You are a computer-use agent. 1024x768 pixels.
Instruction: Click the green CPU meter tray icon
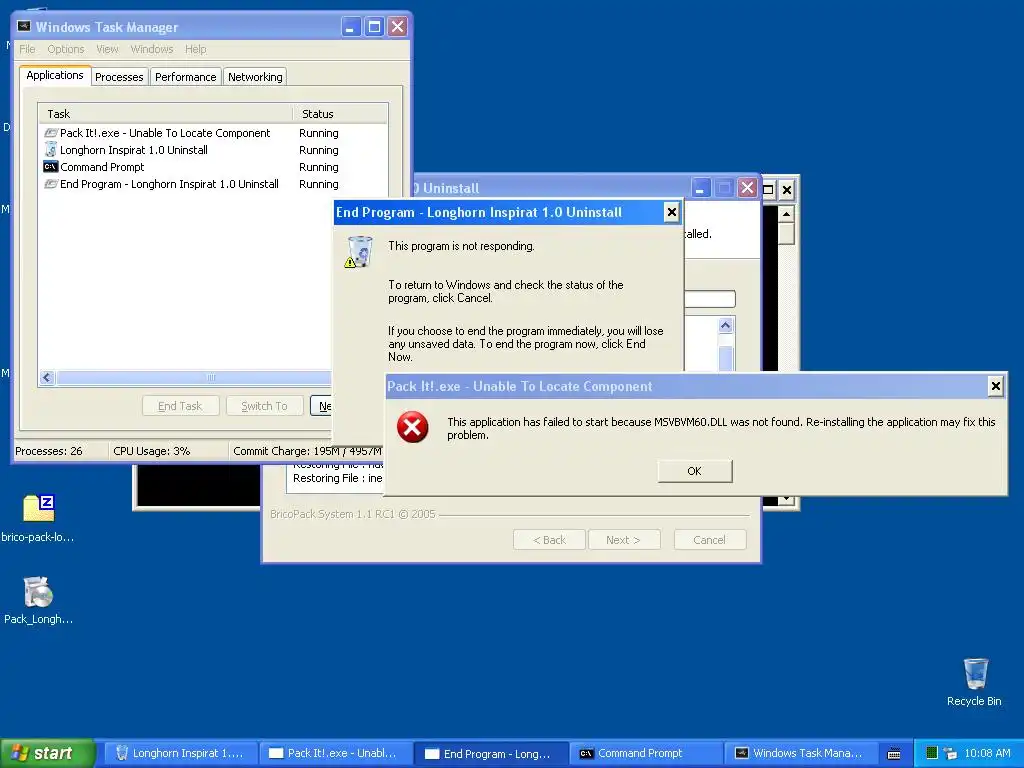932,753
